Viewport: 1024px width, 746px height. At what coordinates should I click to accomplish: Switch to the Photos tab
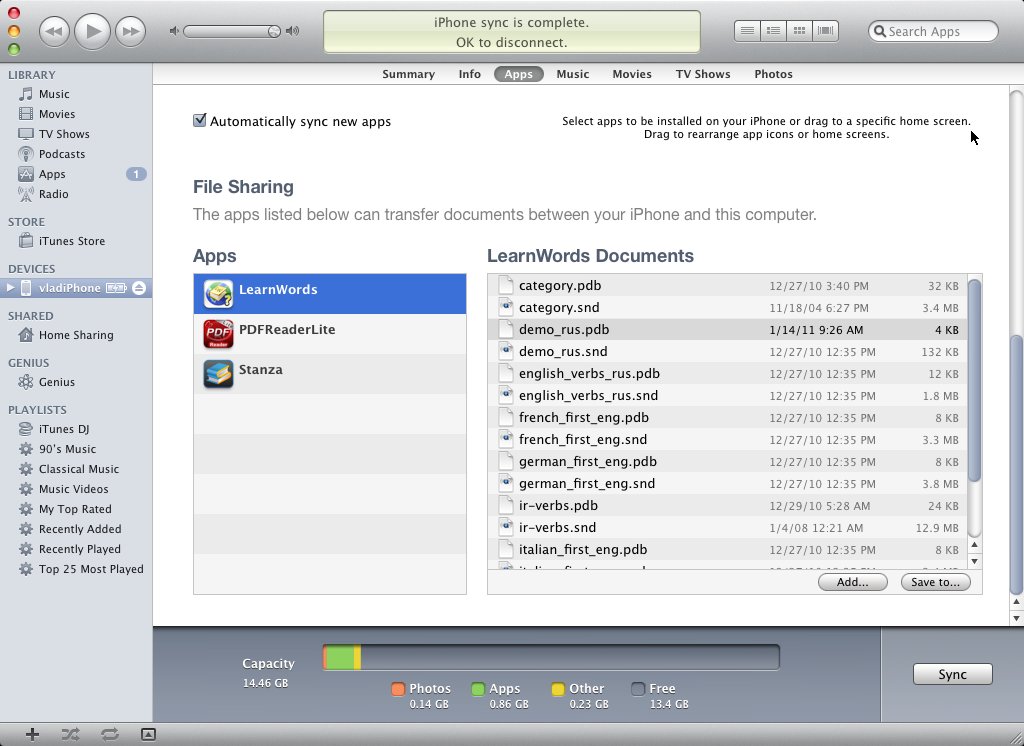[773, 74]
